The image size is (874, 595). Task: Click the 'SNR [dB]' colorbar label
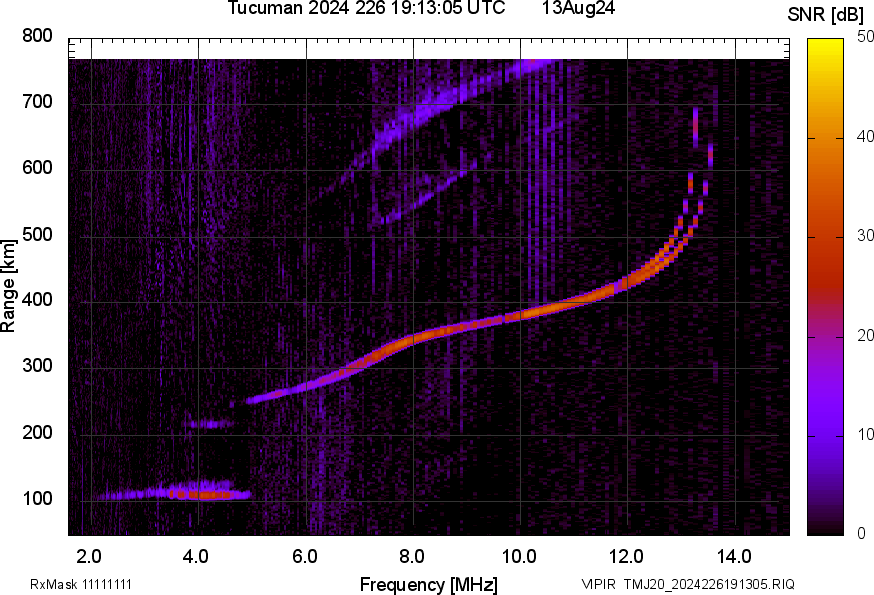[825, 15]
